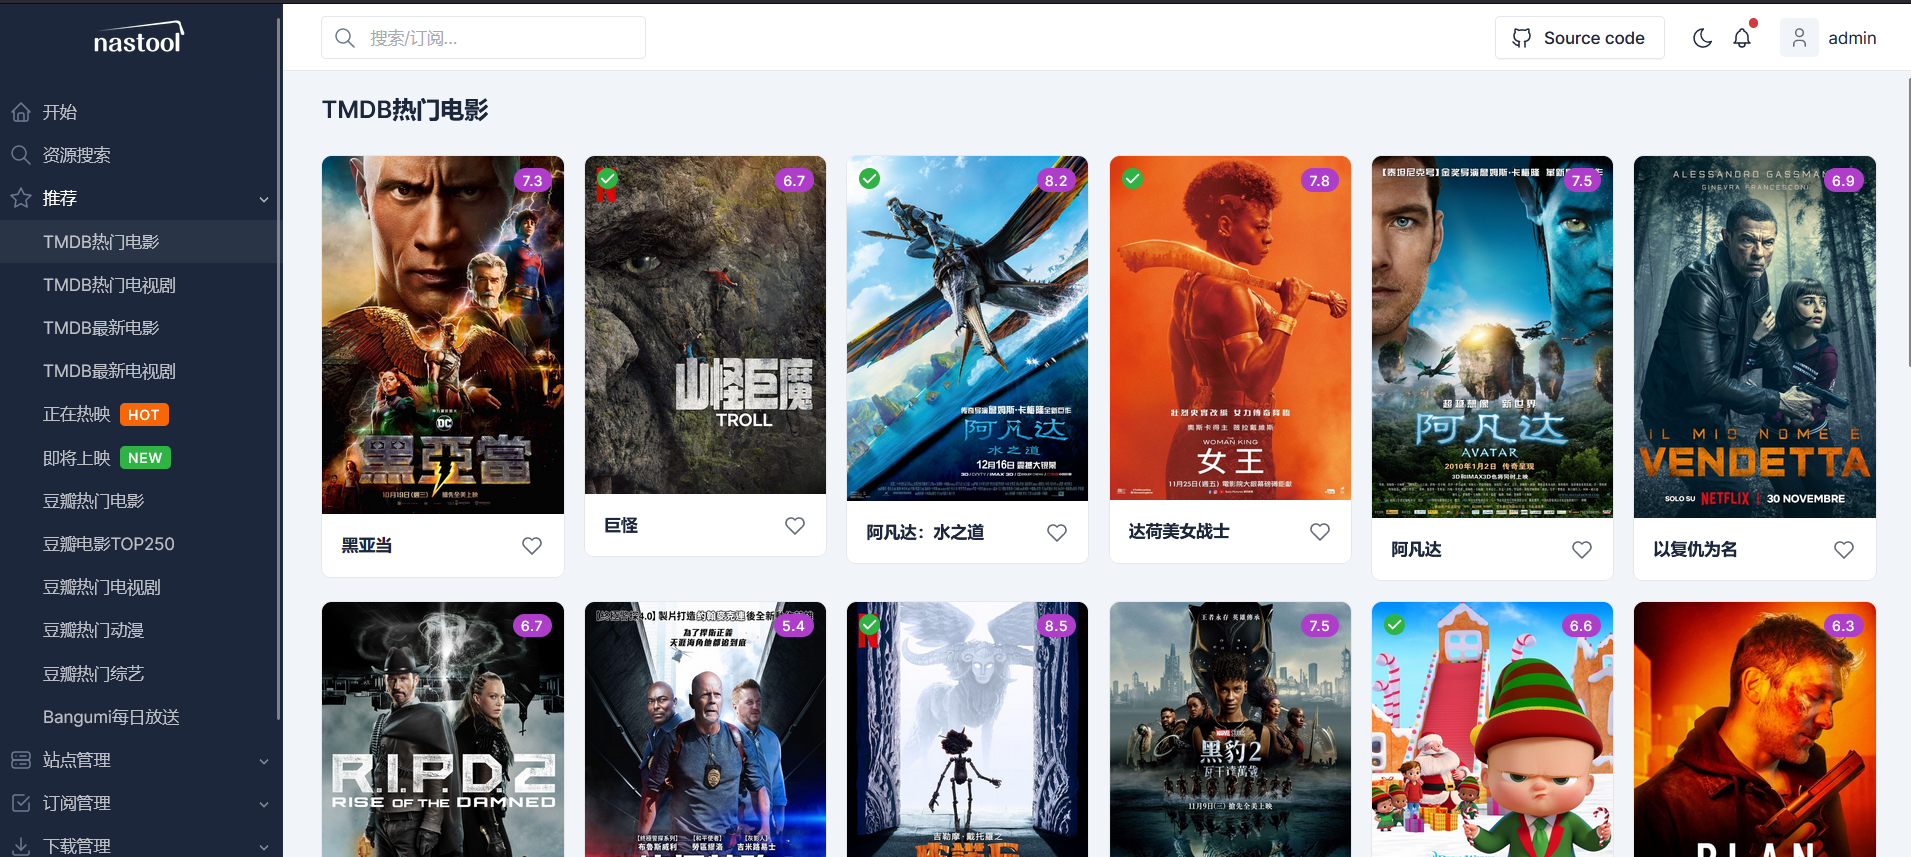Click the Source code button
This screenshot has width=1911, height=857.
[x=1579, y=38]
